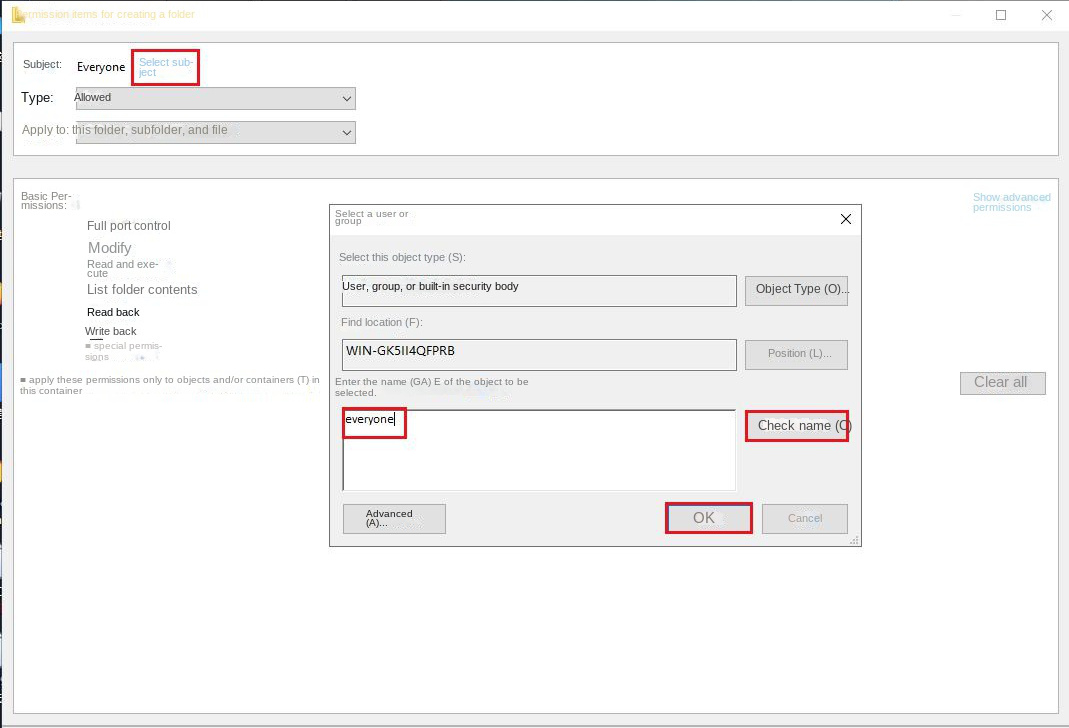1069x728 pixels.
Task: Toggle the Full port control permission
Action: (128, 226)
